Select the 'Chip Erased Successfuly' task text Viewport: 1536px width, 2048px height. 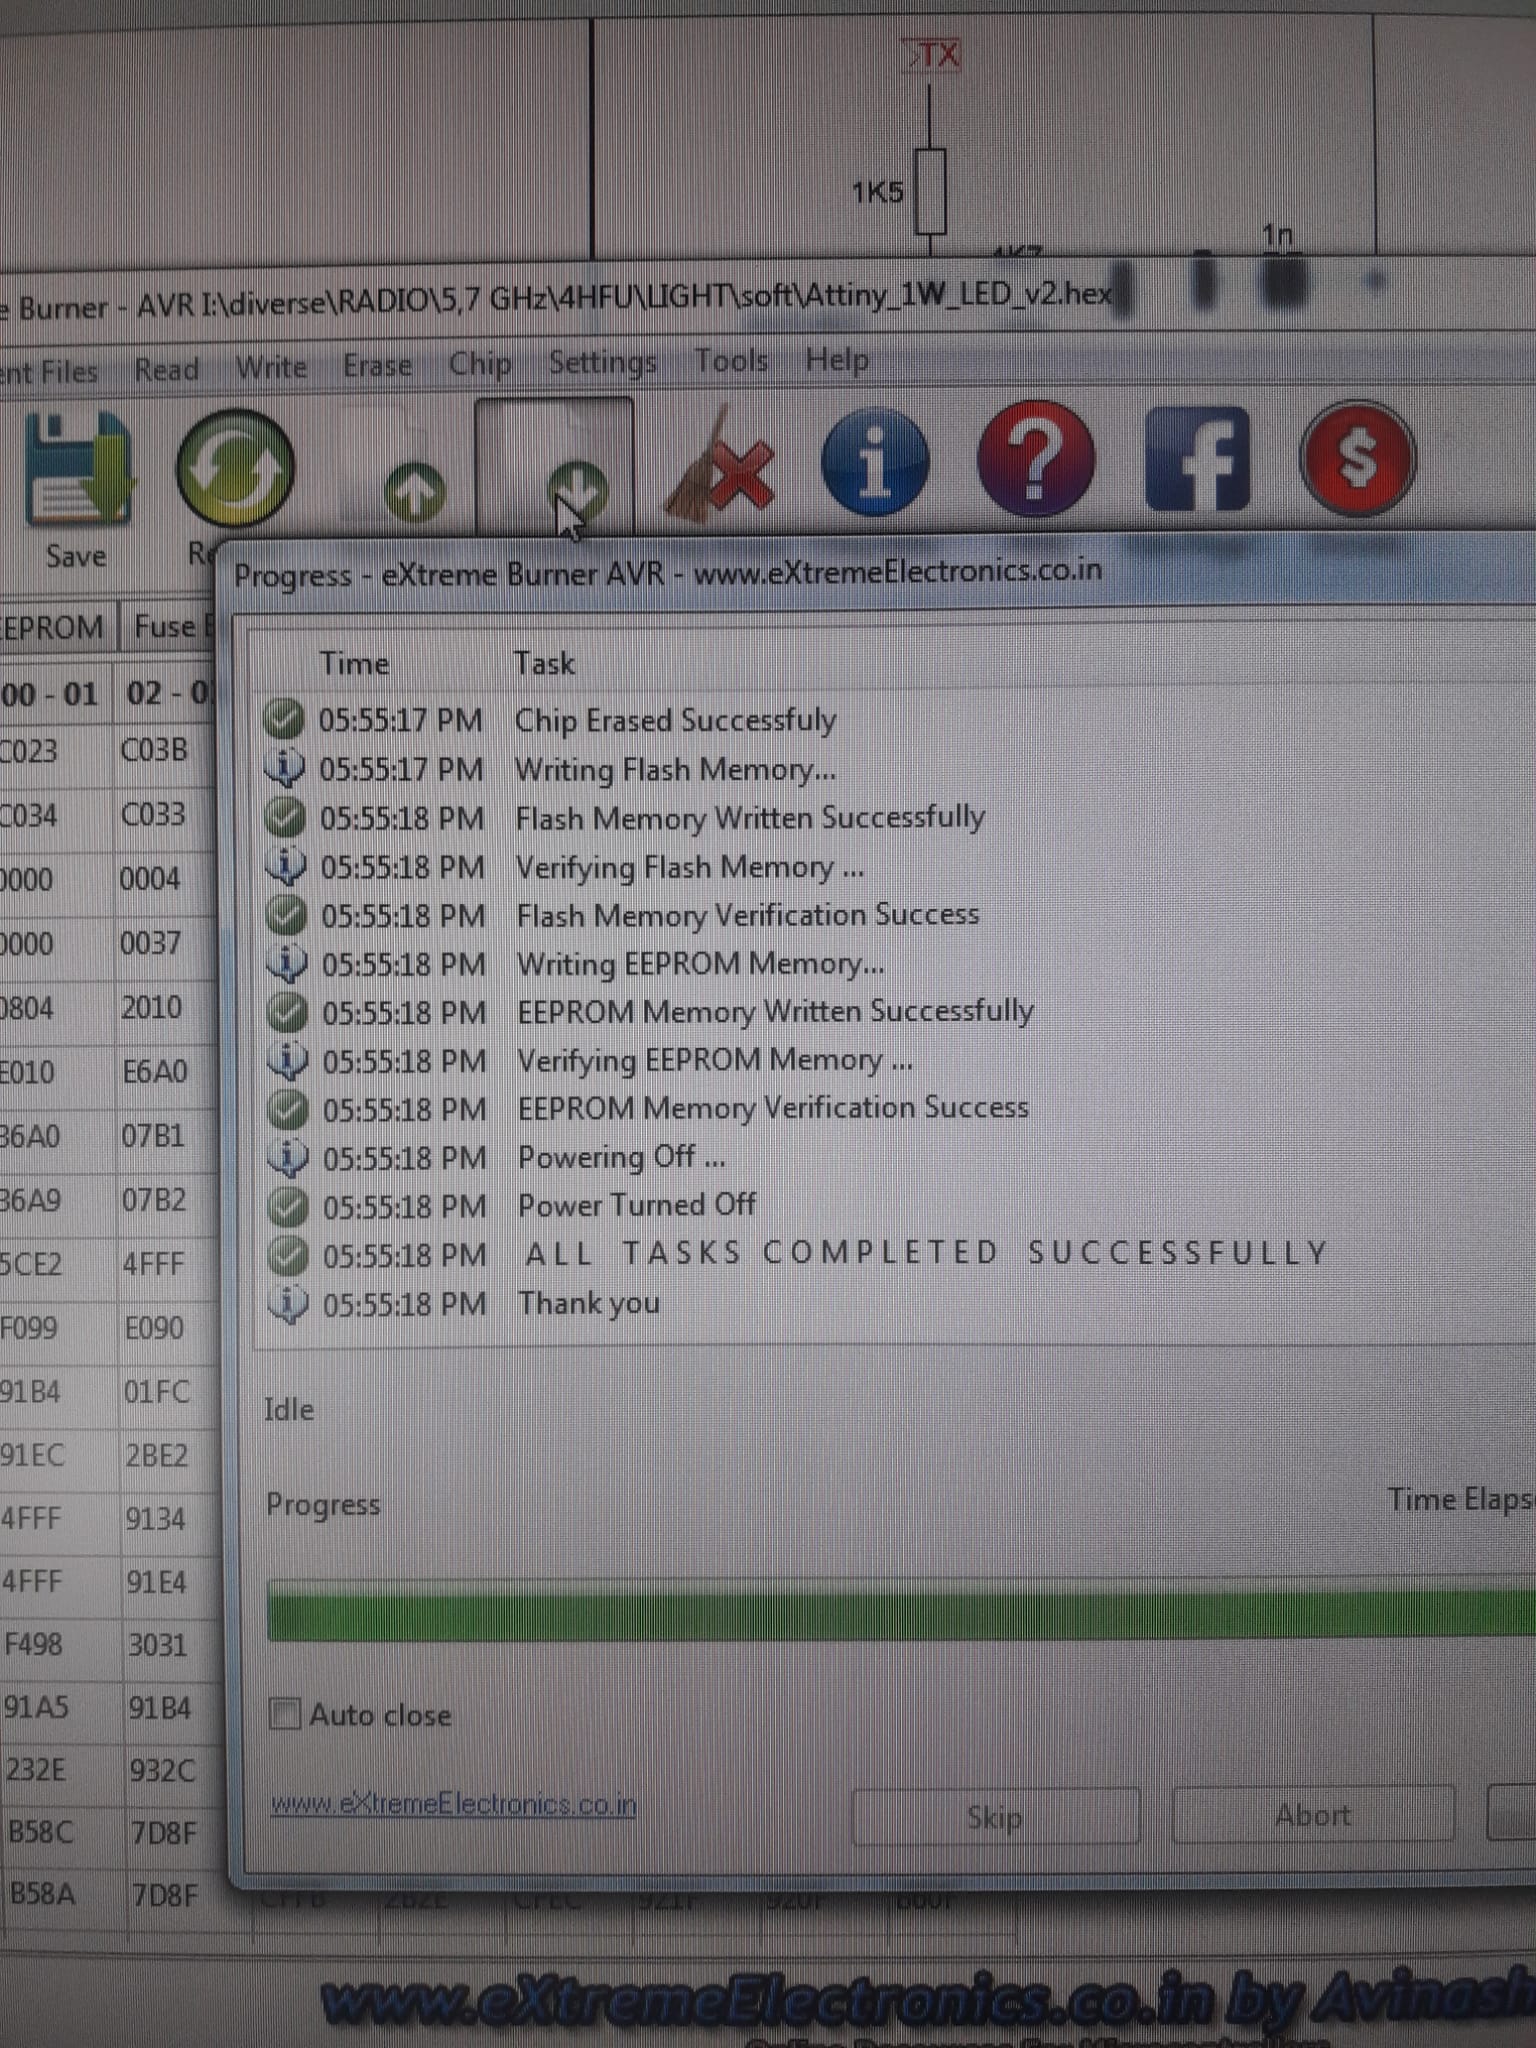coord(675,720)
